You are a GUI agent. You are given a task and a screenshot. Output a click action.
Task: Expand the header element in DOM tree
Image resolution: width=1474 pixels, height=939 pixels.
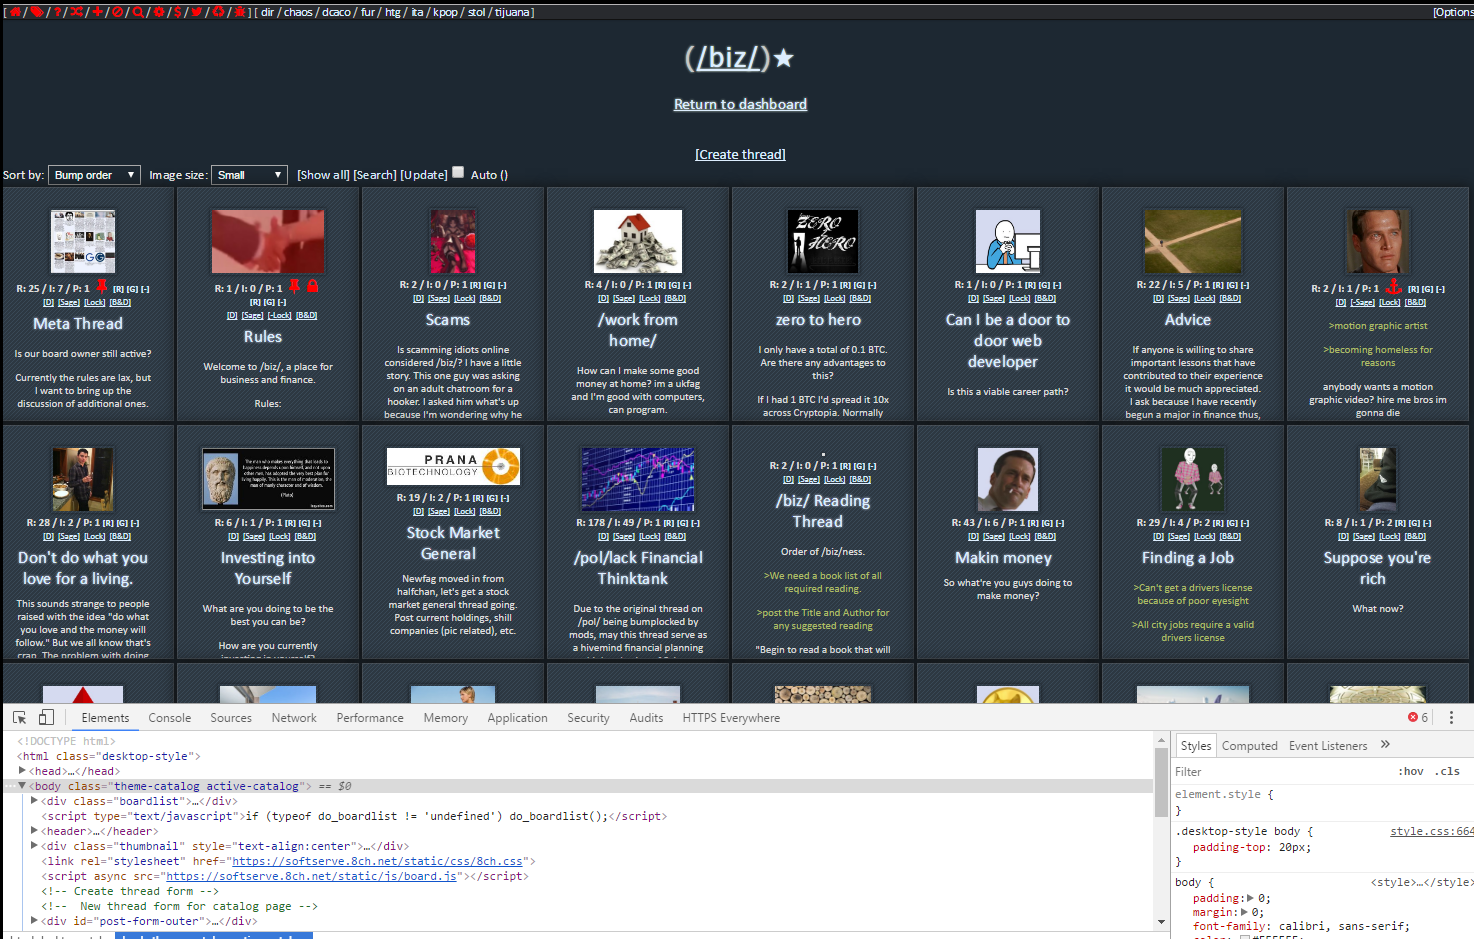35,831
